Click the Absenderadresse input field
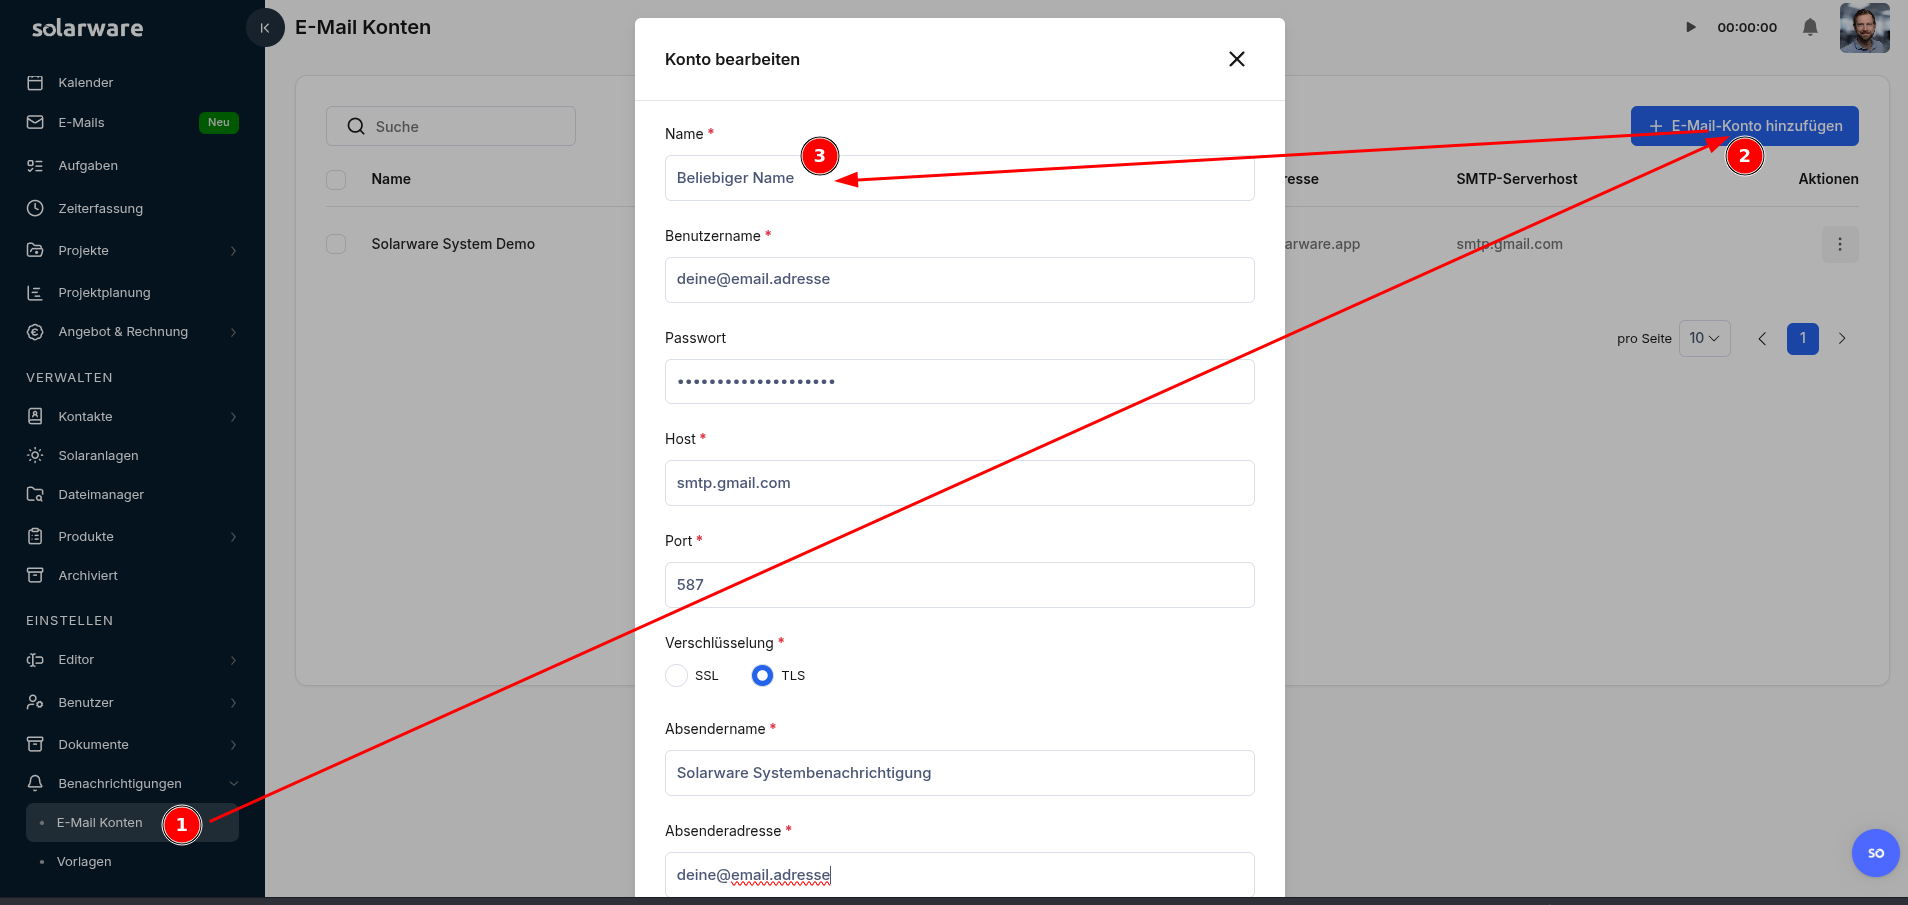The width and height of the screenshot is (1908, 905). tap(960, 875)
